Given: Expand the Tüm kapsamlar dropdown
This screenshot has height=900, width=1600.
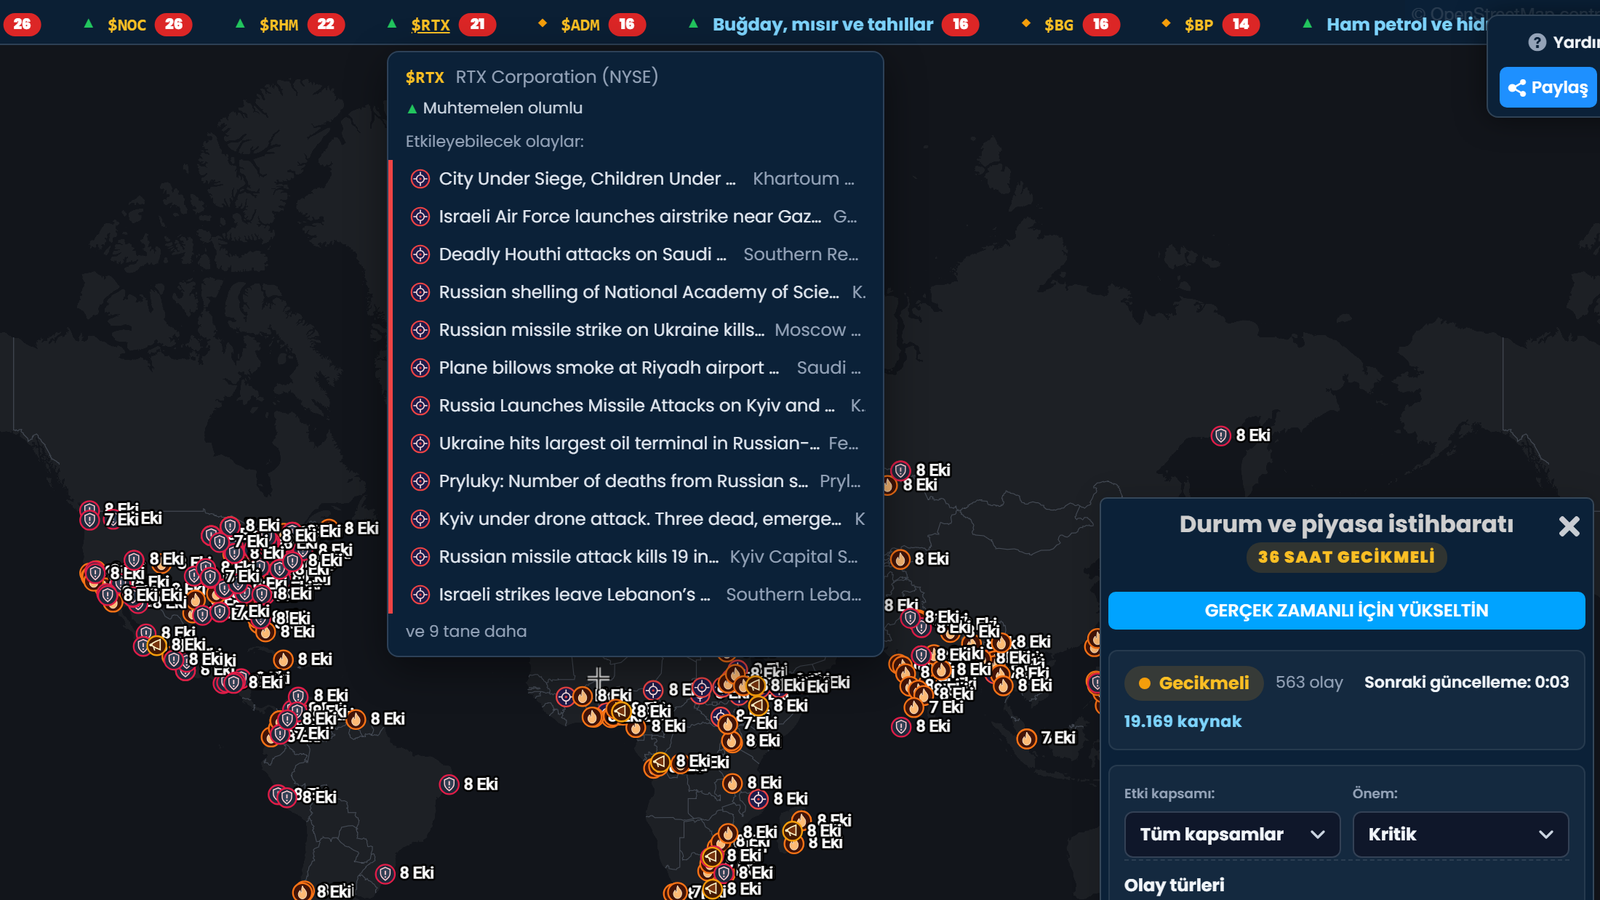Looking at the screenshot, I should (x=1232, y=834).
